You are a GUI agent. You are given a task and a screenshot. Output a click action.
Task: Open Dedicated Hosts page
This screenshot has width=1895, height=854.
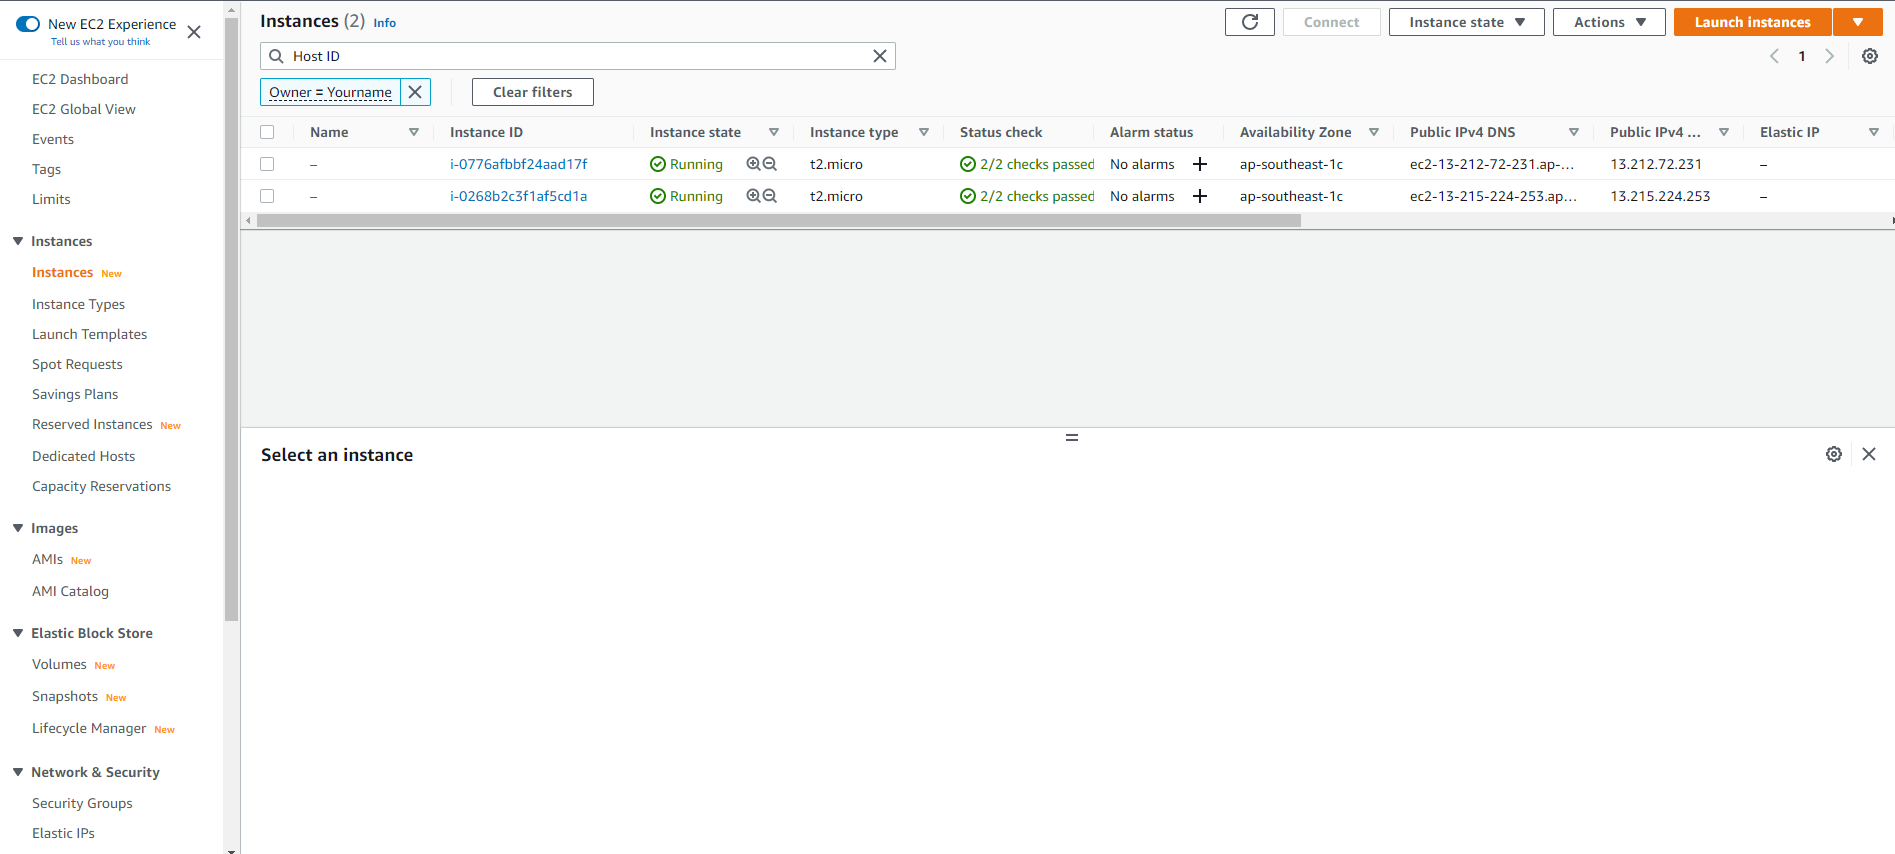click(83, 456)
